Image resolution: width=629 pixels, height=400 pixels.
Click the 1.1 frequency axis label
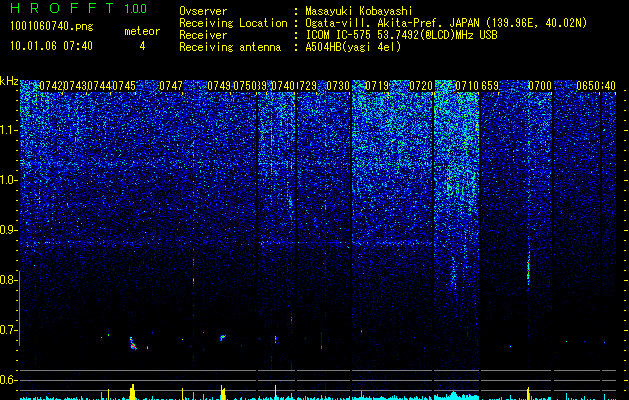8,130
